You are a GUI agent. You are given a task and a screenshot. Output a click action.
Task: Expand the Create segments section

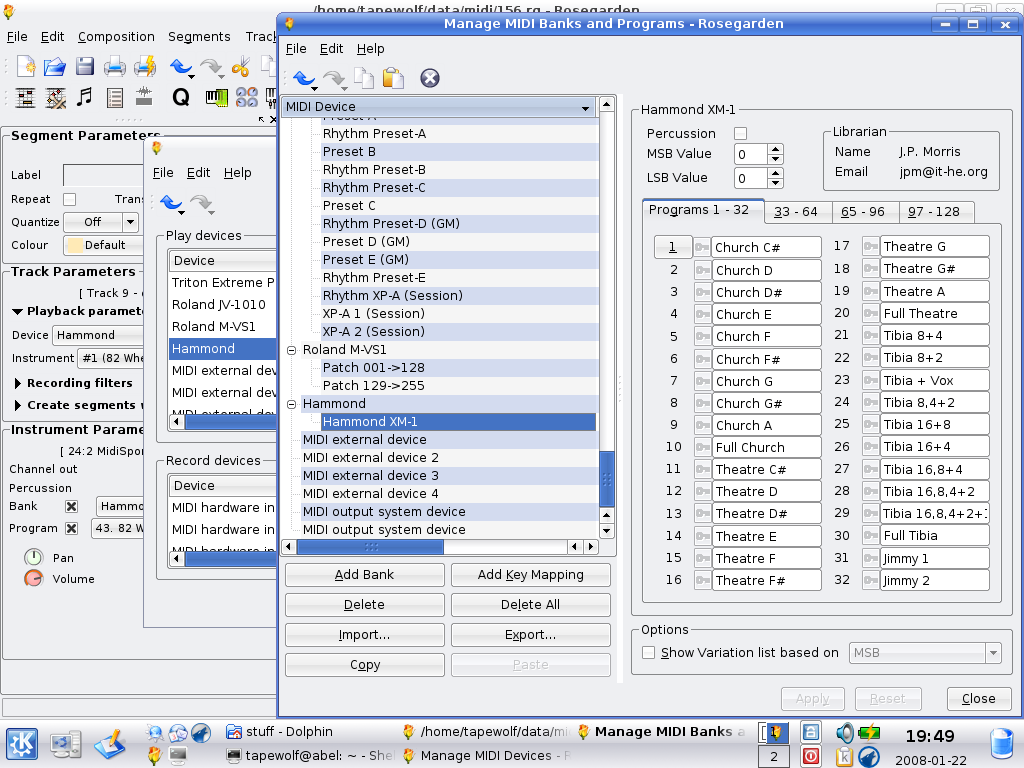tap(18, 406)
